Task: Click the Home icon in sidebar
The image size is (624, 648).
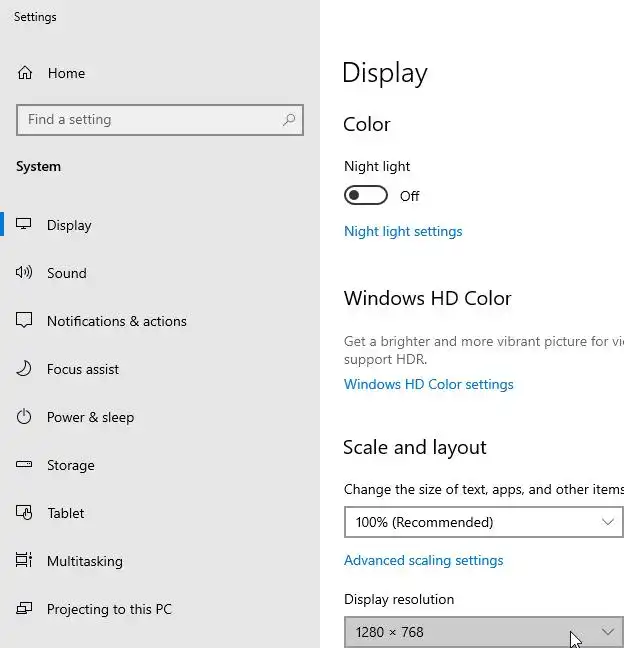Action: coord(25,73)
